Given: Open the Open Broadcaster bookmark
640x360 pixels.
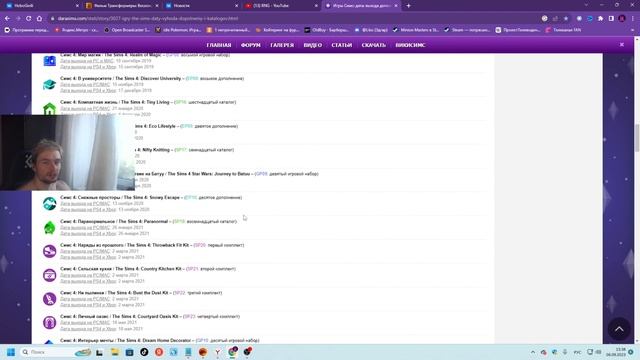Looking at the screenshot, I should click(126, 30).
